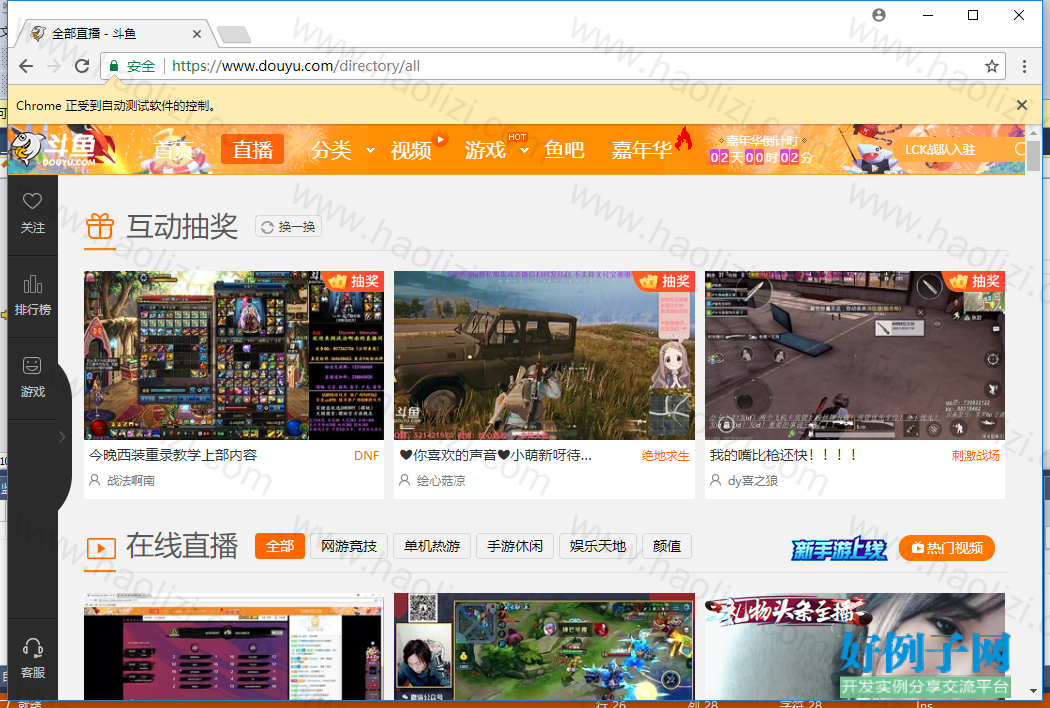Select 直播 in the top navigation

pos(252,149)
